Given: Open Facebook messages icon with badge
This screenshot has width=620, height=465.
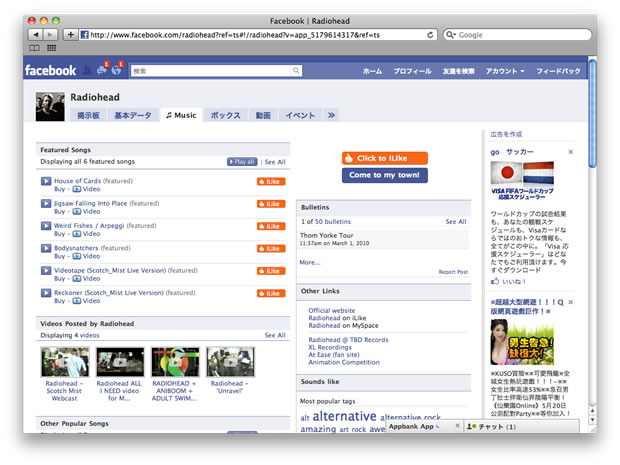Looking at the screenshot, I should point(102,69).
